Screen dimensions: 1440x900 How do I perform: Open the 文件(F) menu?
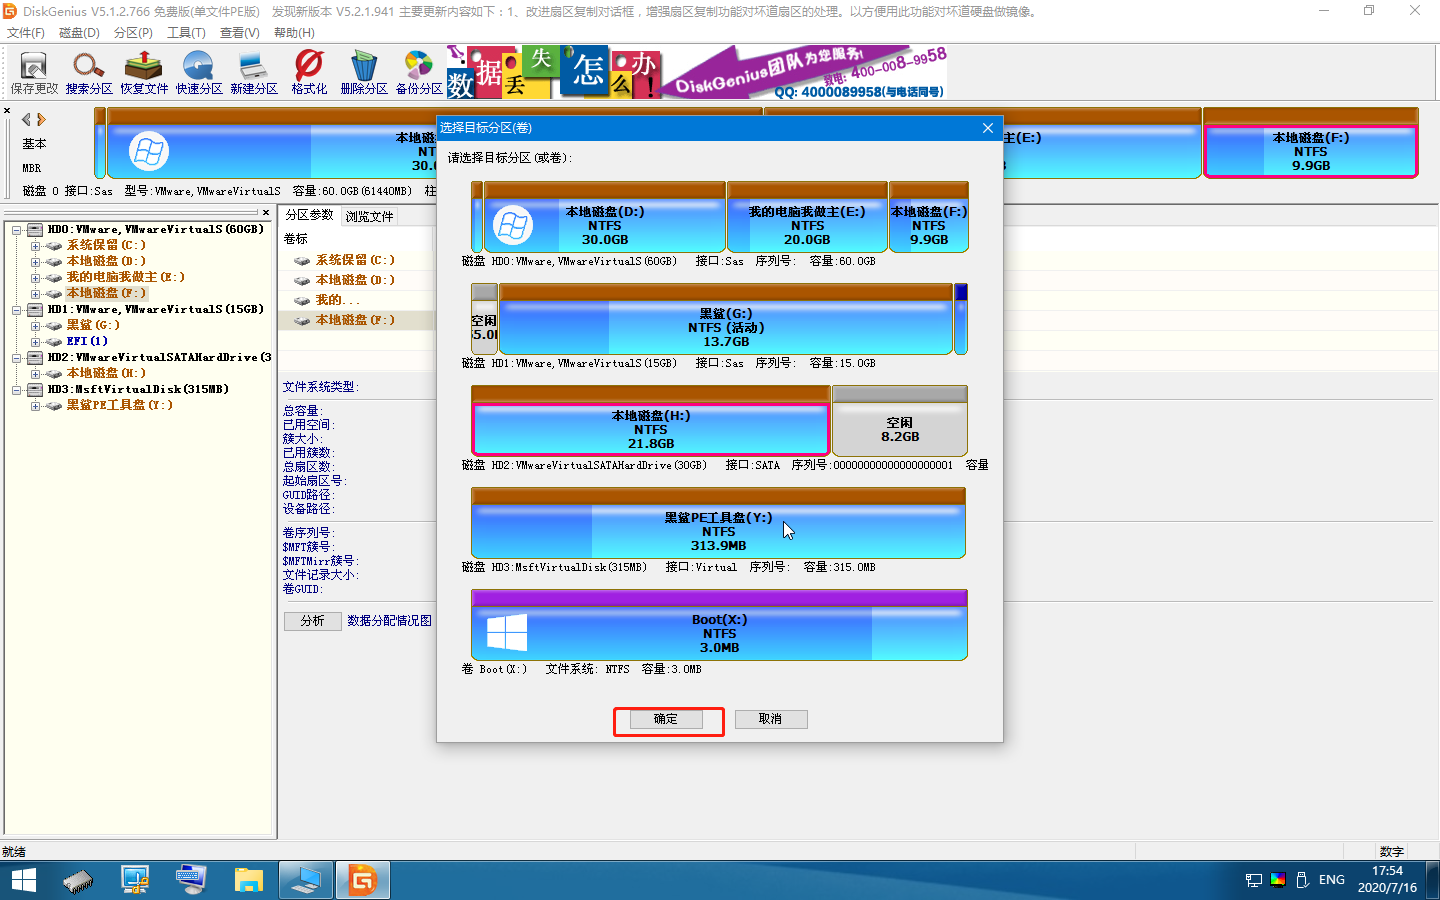(x=26, y=33)
